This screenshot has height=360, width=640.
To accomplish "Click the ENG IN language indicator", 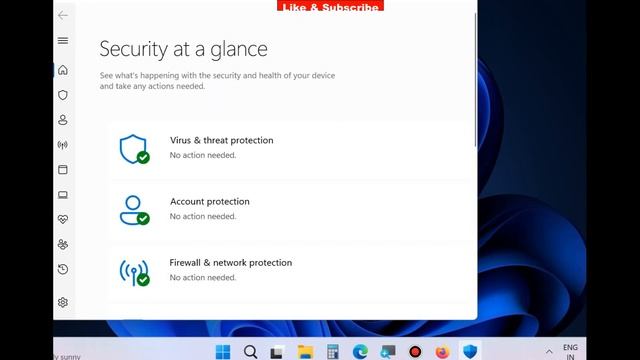I will (x=570, y=352).
